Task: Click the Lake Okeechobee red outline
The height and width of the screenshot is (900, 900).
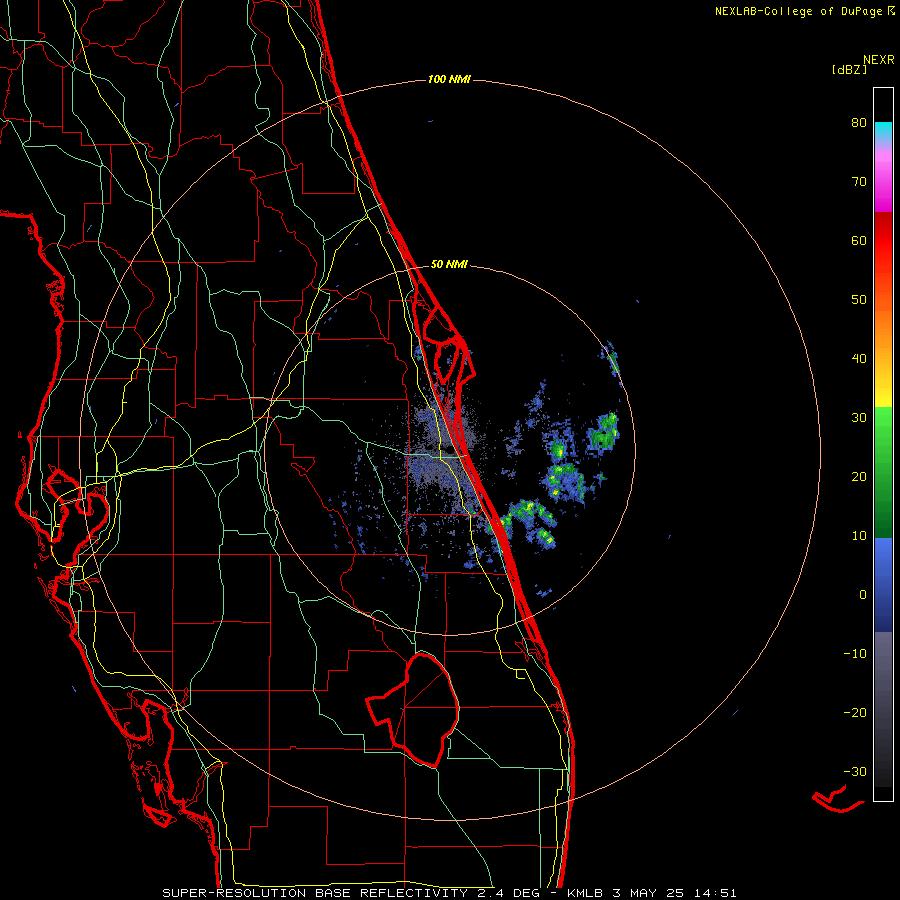Action: pyautogui.click(x=413, y=711)
